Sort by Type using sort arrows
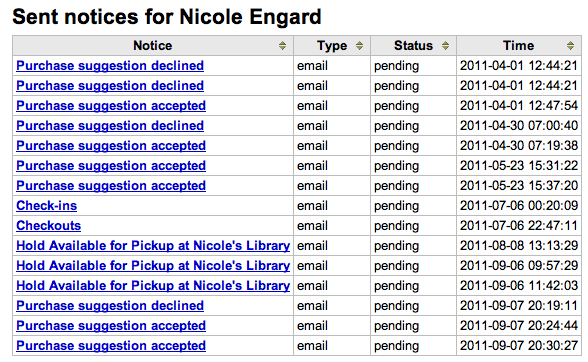 pyautogui.click(x=359, y=46)
